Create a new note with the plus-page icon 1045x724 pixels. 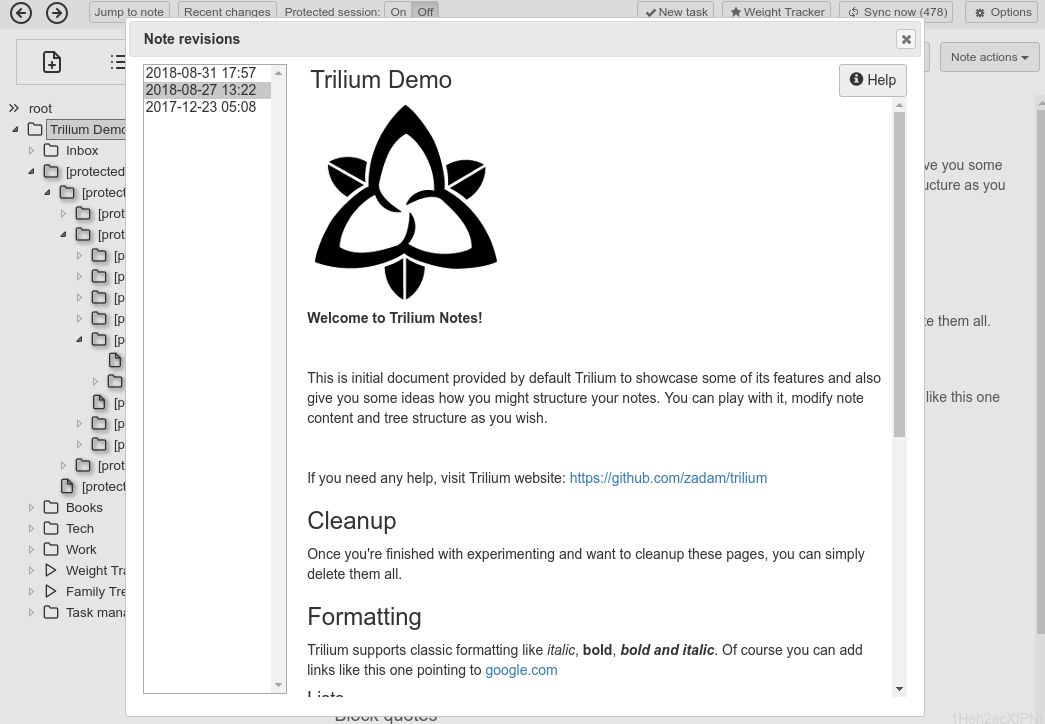(52, 62)
